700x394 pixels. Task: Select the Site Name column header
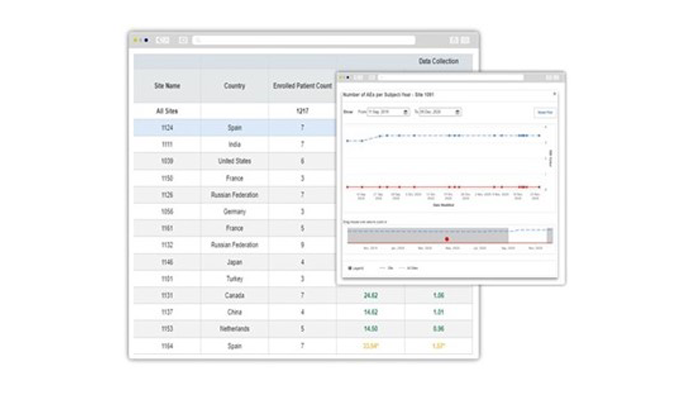click(x=167, y=86)
